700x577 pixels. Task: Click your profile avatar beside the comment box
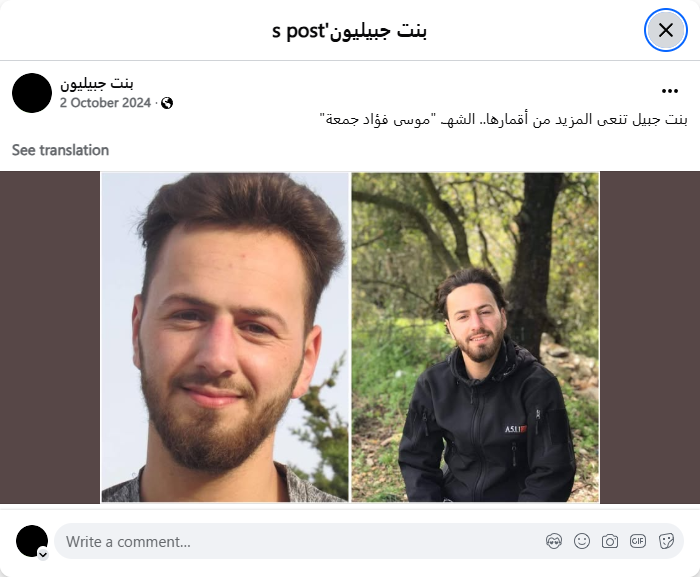pos(32,541)
